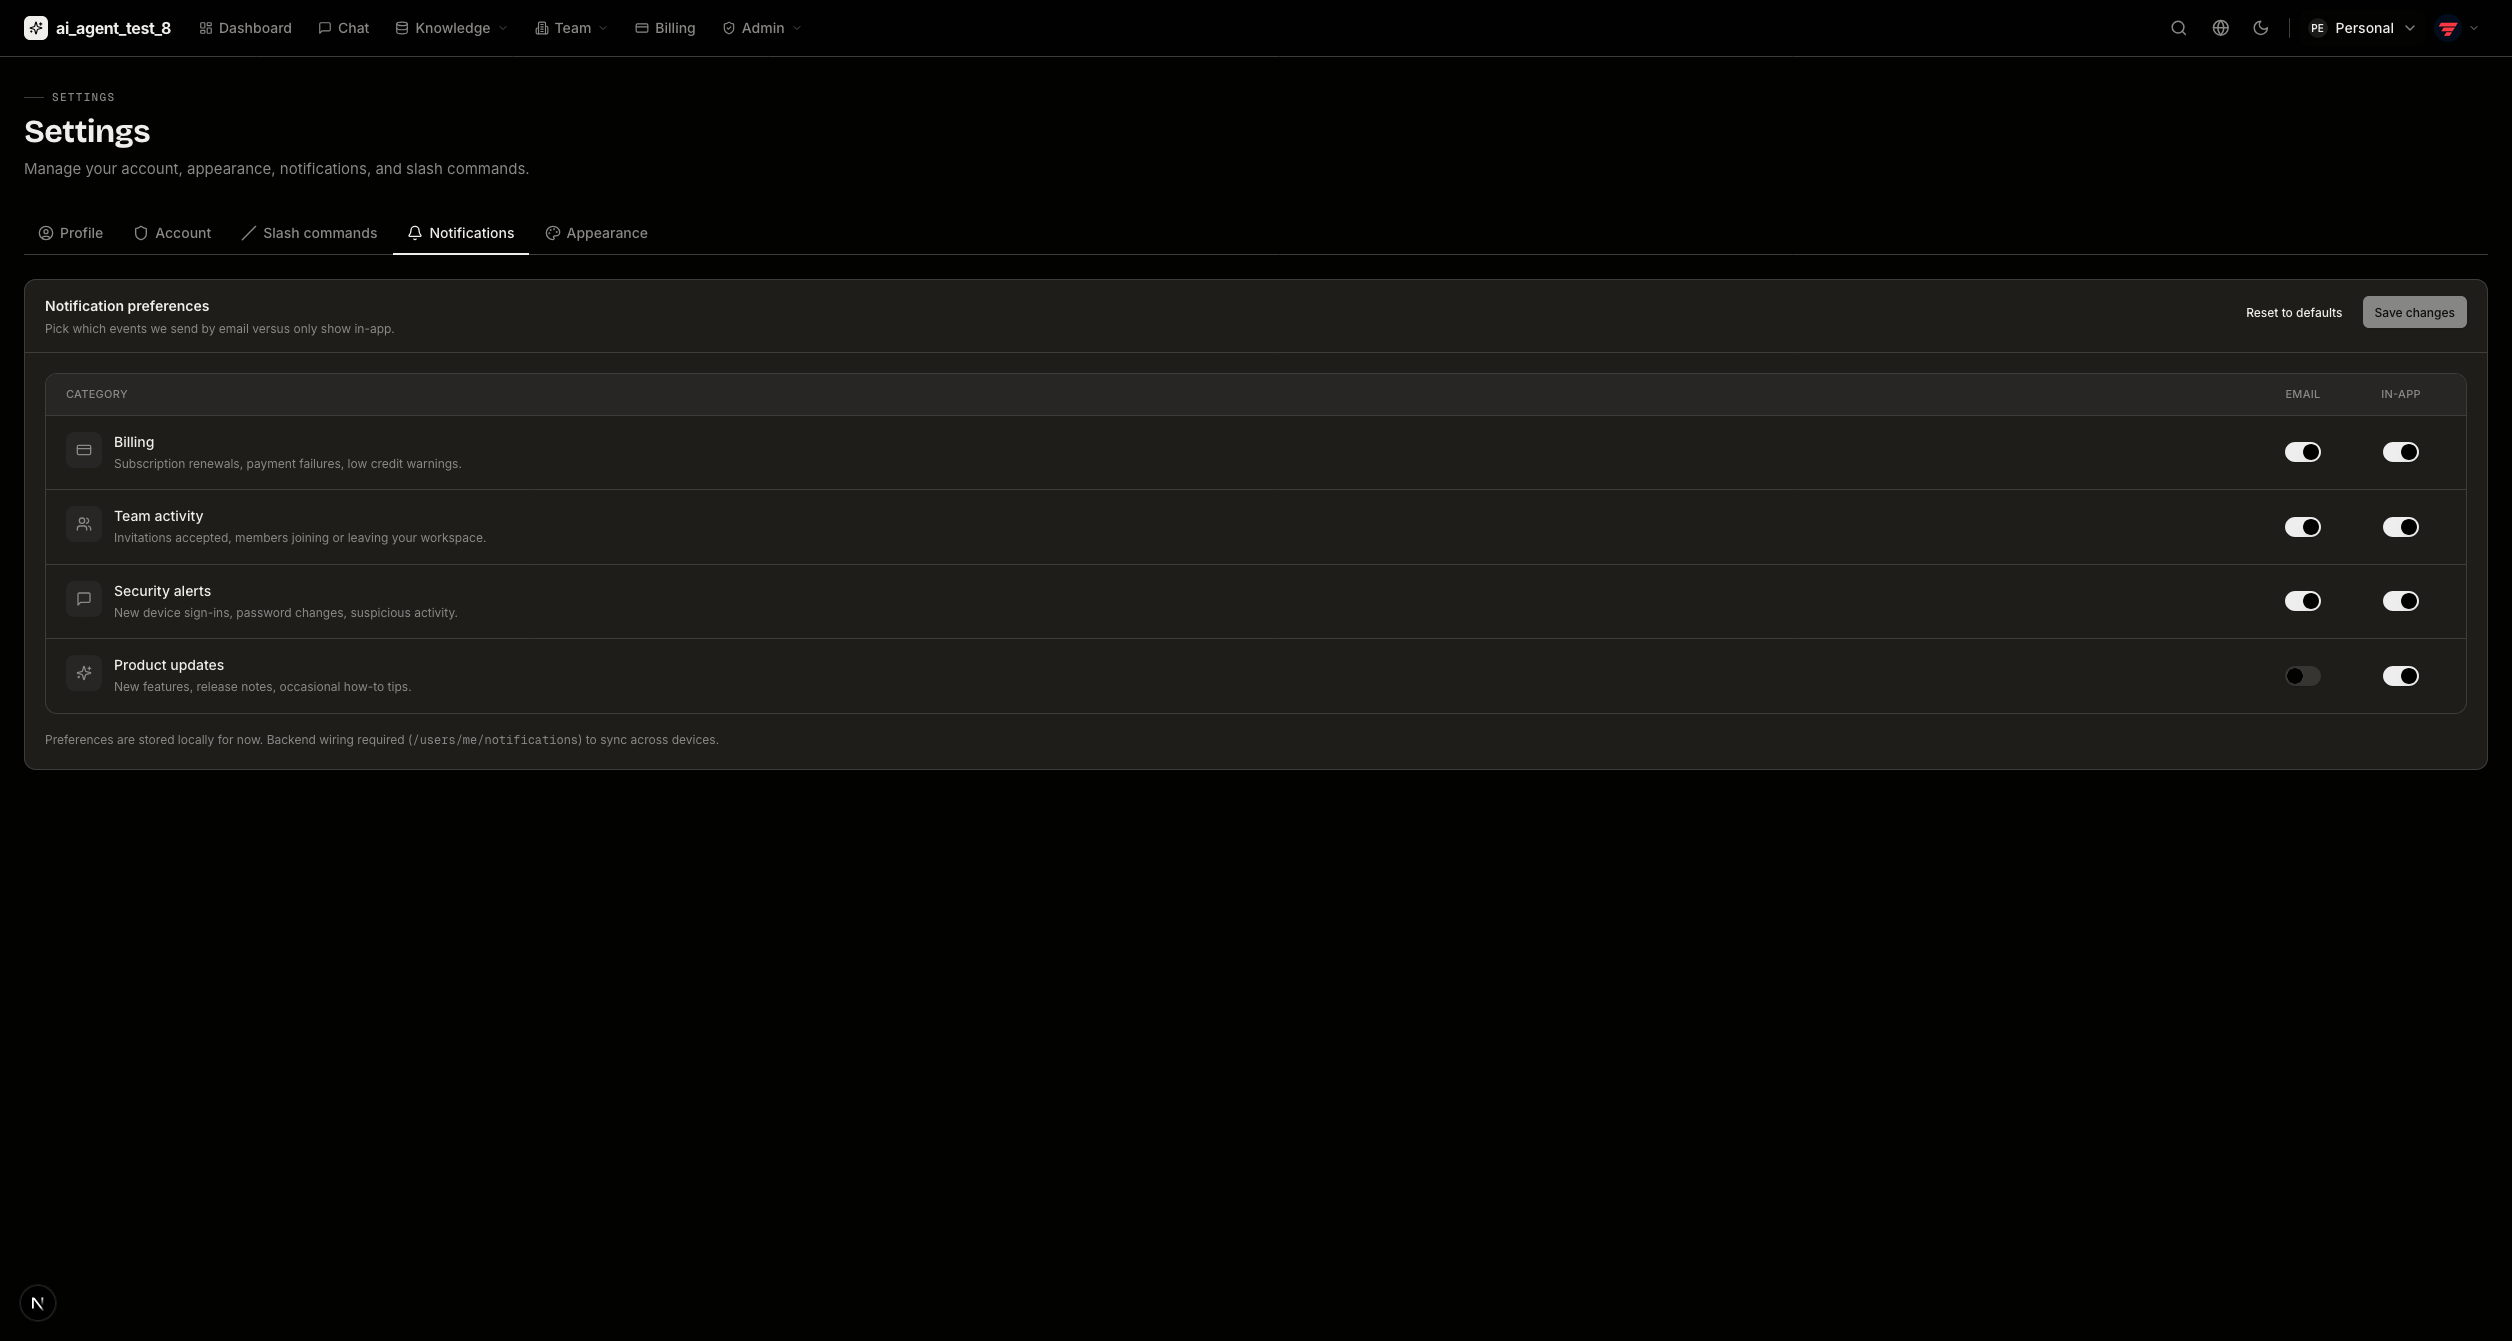Open the user account menu chevron
Image resolution: width=2512 pixels, height=1341 pixels.
coord(2474,28)
